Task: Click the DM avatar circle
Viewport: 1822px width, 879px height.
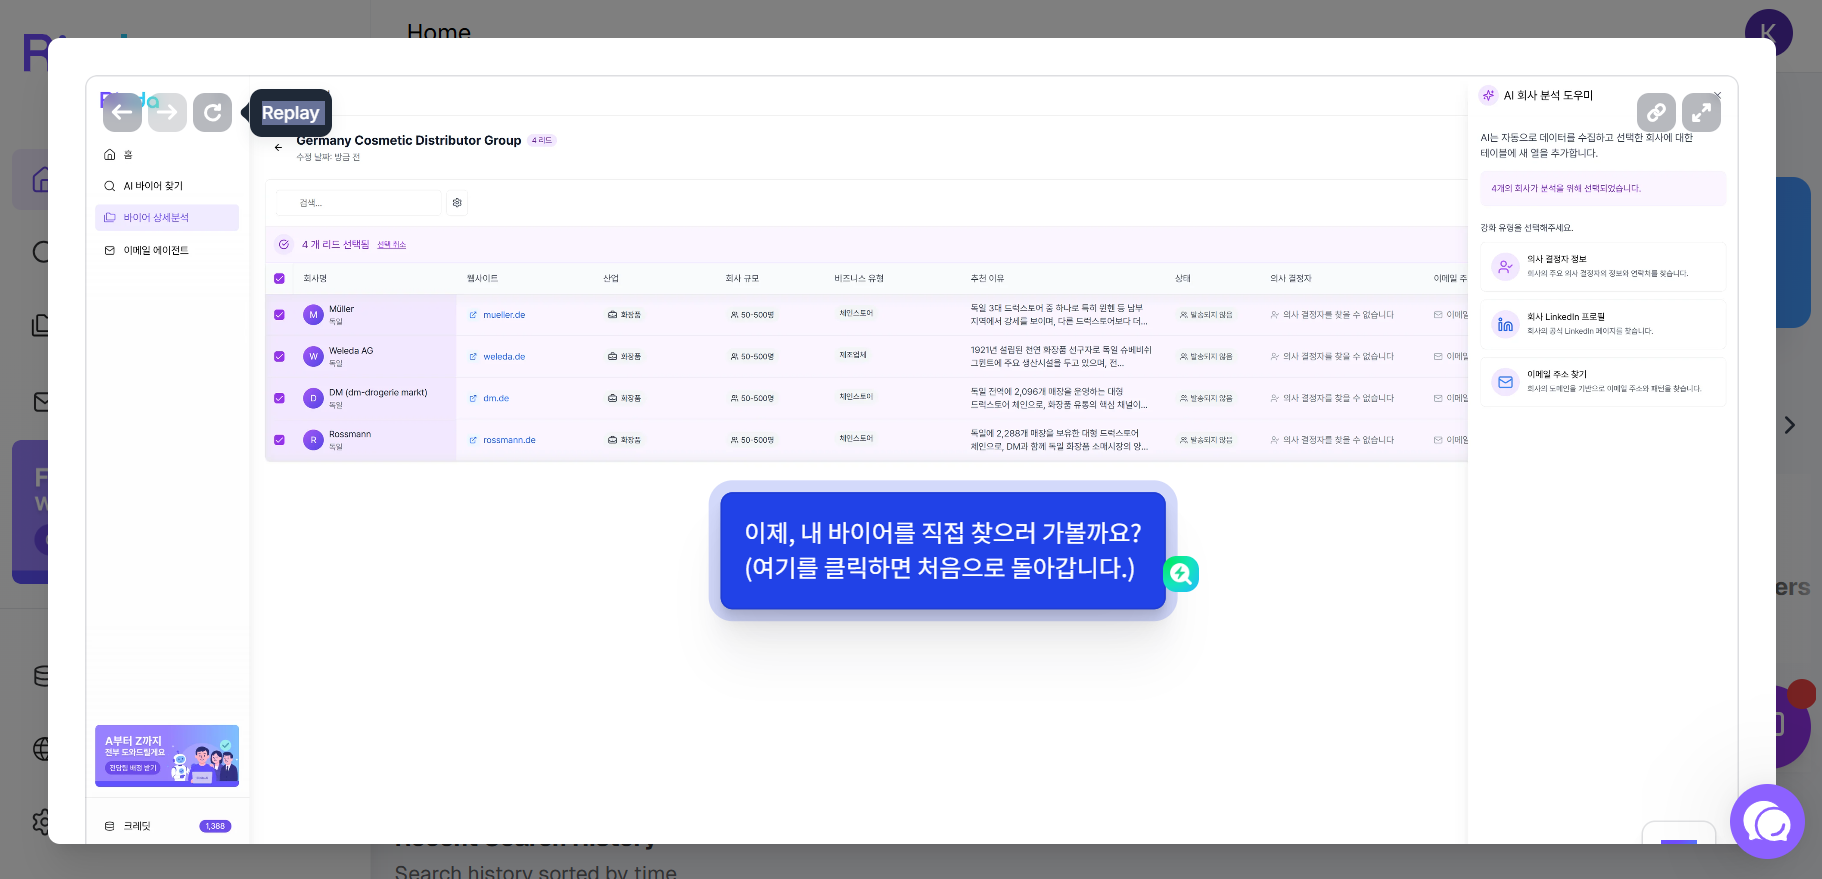Action: [x=313, y=398]
